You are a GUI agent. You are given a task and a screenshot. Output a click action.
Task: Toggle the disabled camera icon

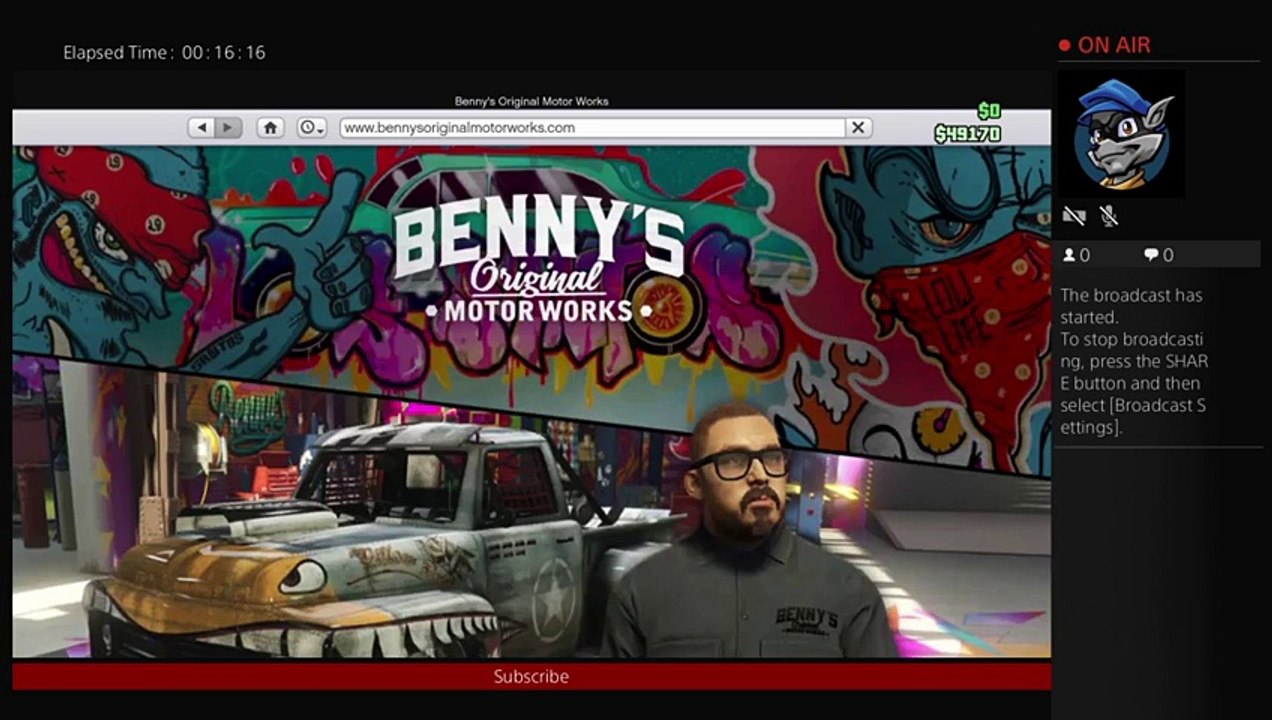point(1074,216)
